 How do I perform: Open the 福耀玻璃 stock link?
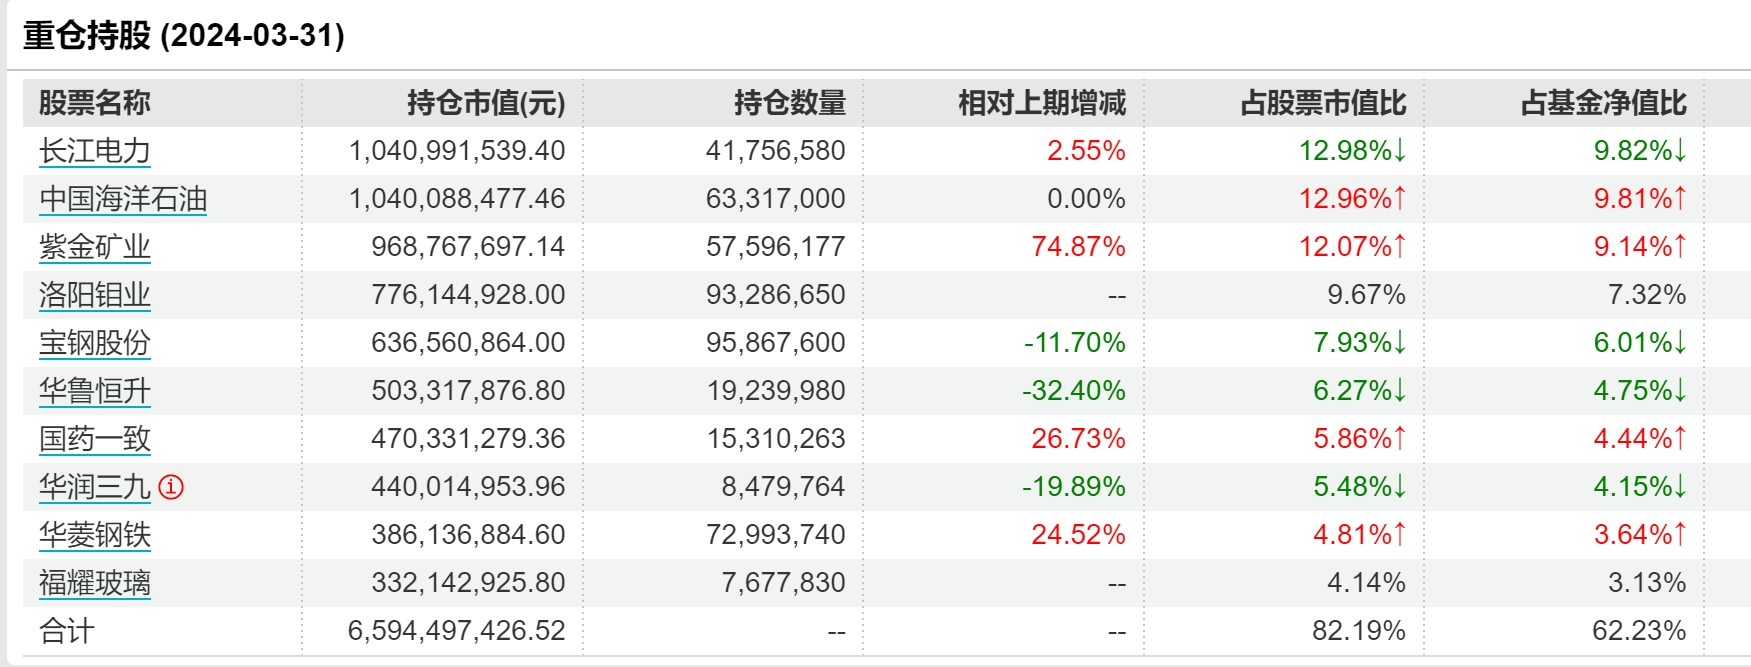95,583
